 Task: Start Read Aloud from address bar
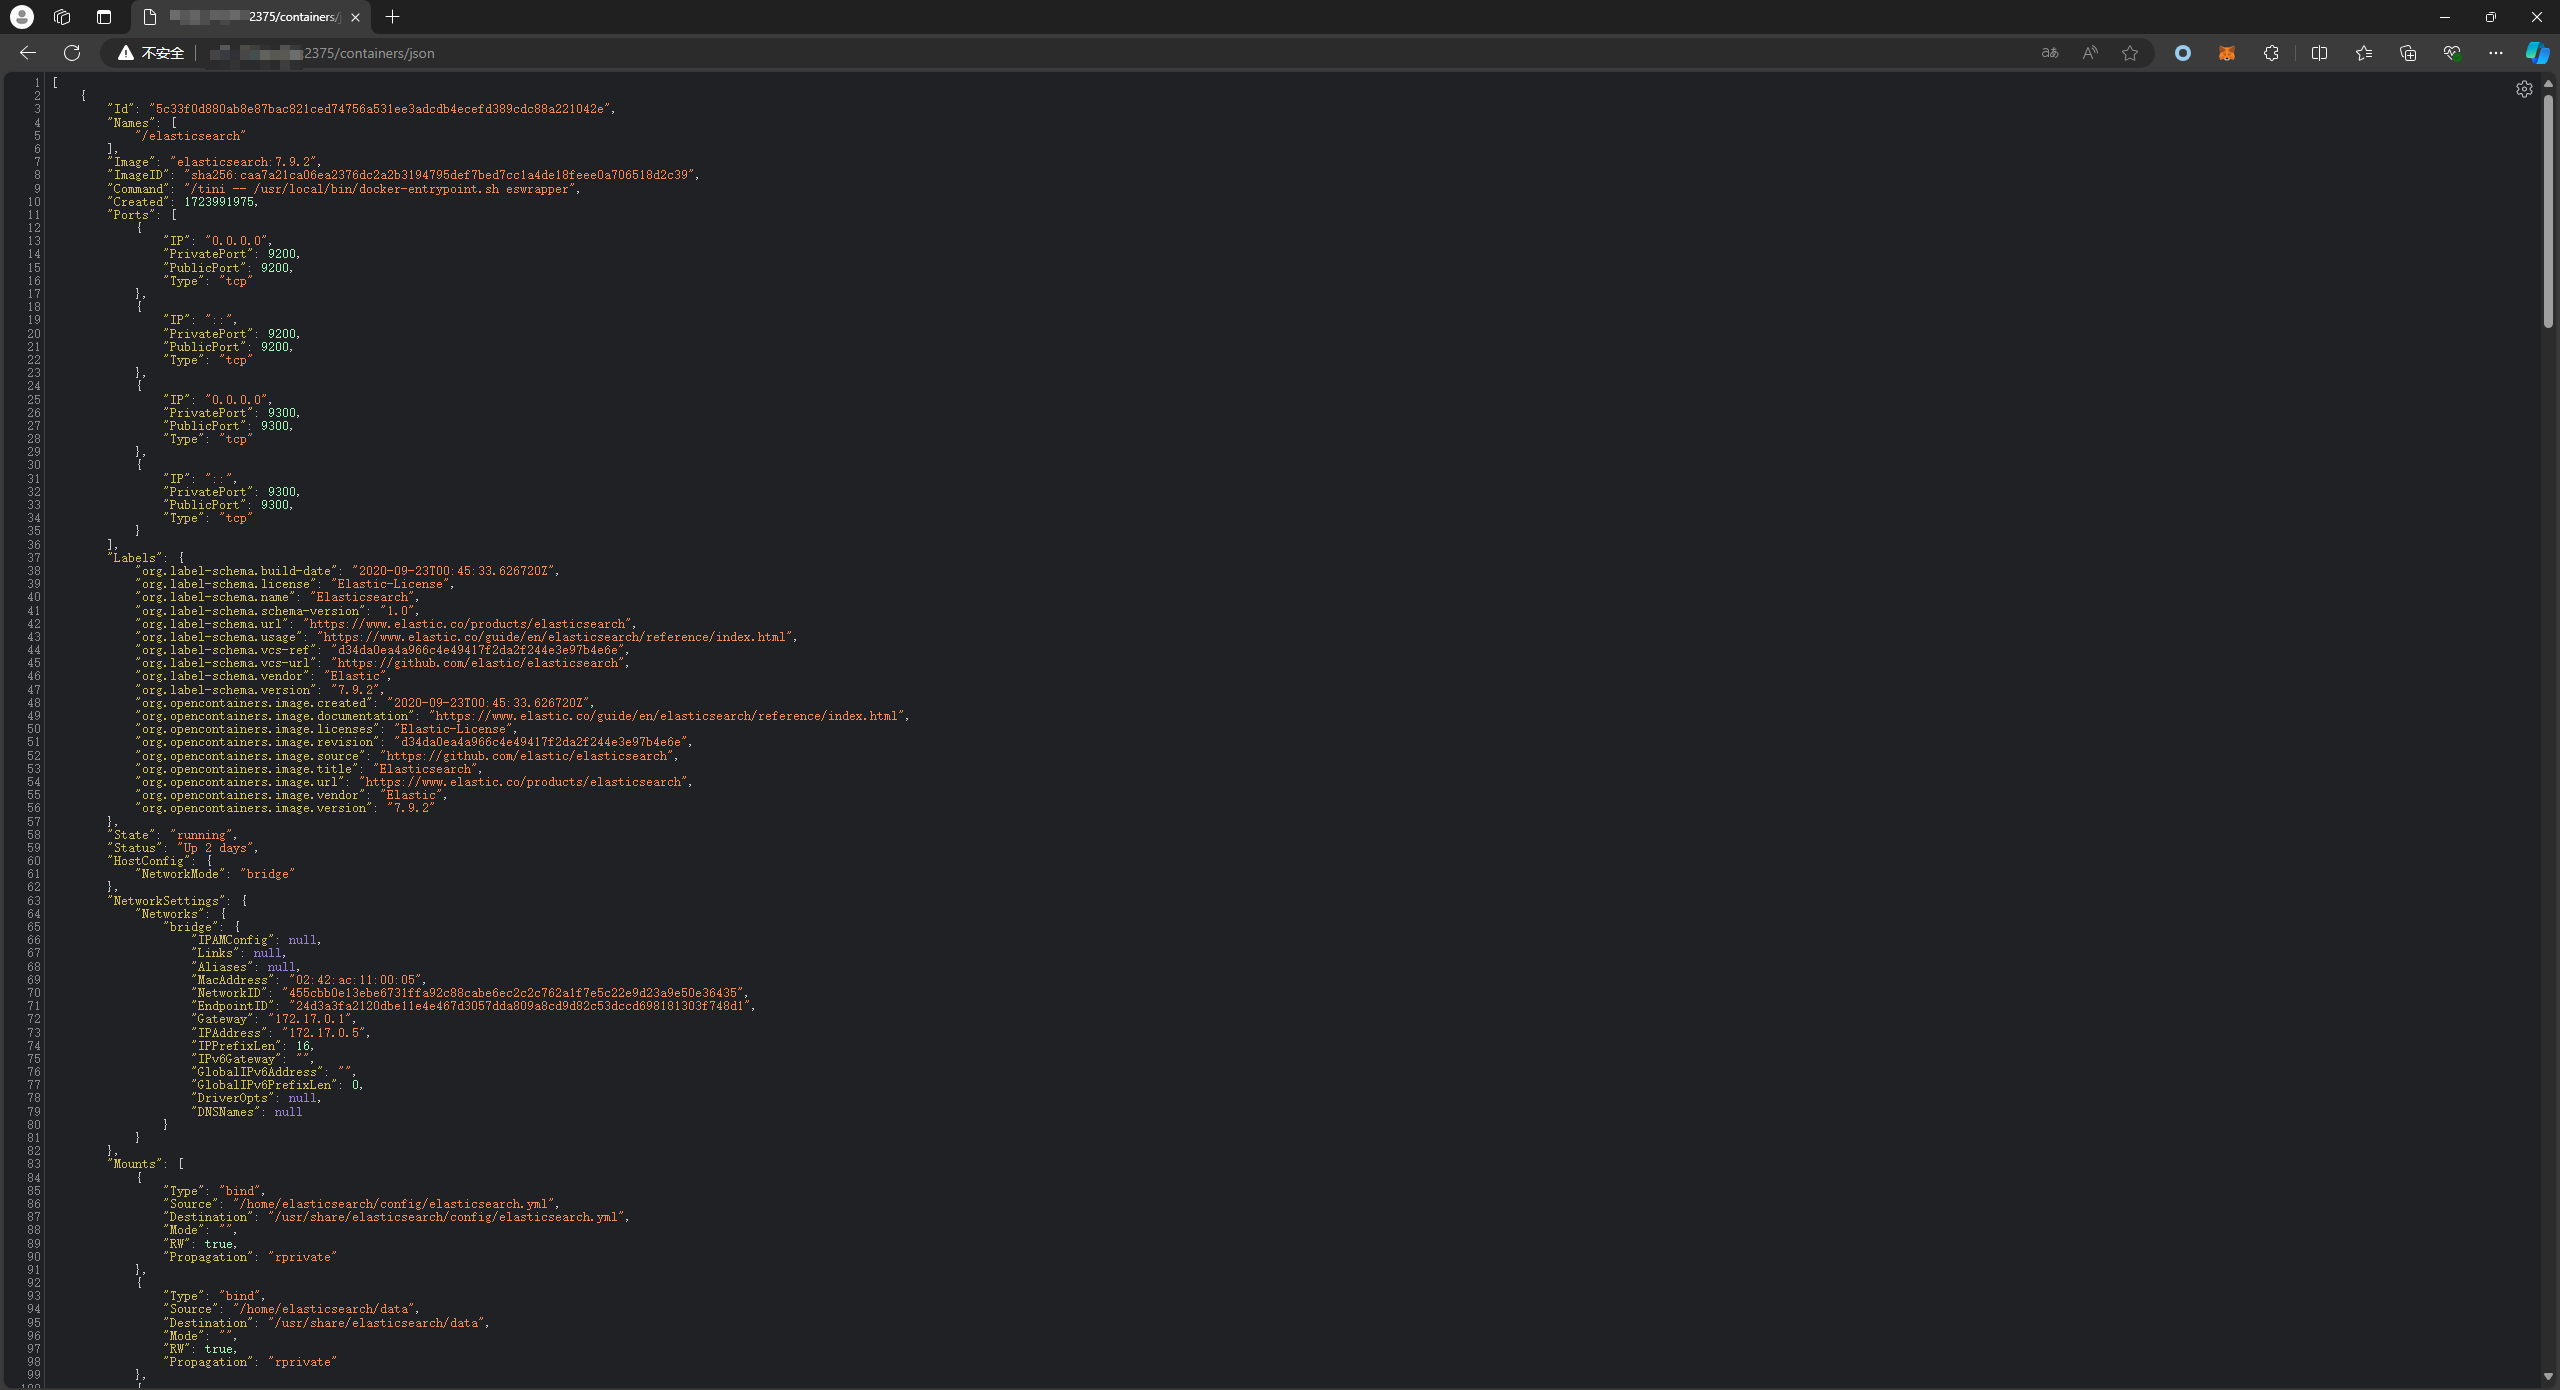click(x=2089, y=53)
